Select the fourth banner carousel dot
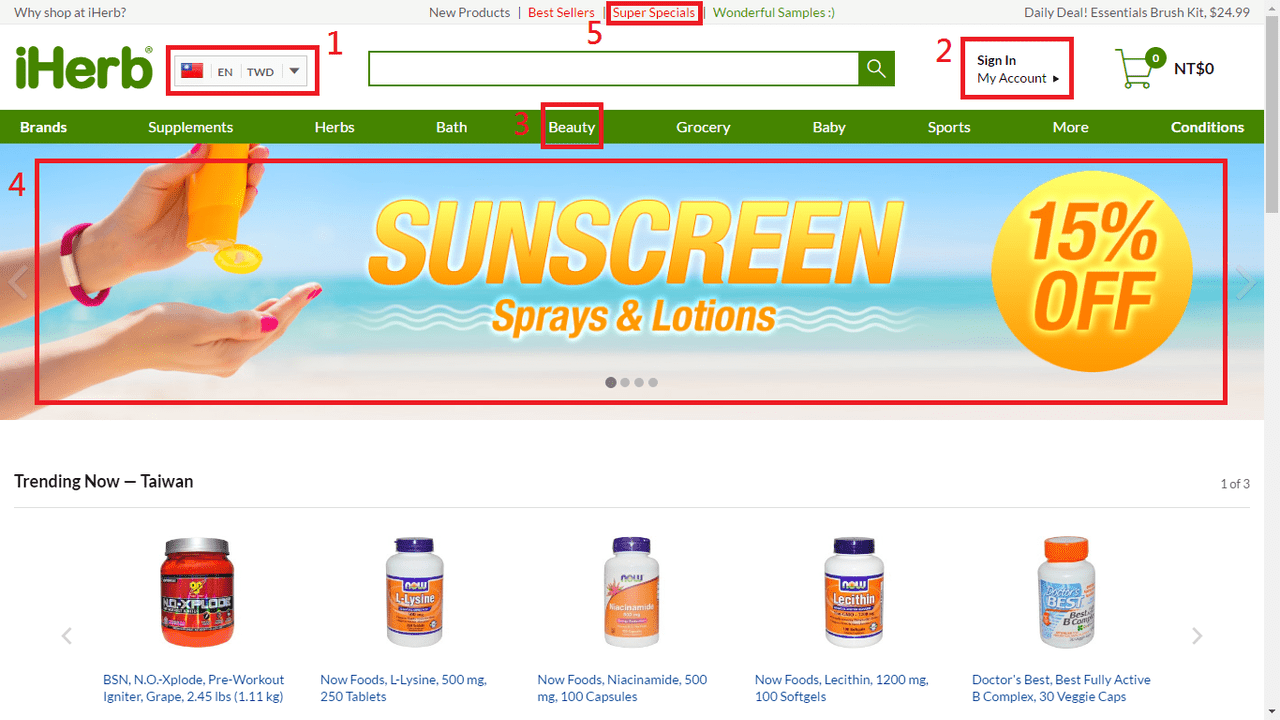The height and width of the screenshot is (720, 1280). coord(653,382)
